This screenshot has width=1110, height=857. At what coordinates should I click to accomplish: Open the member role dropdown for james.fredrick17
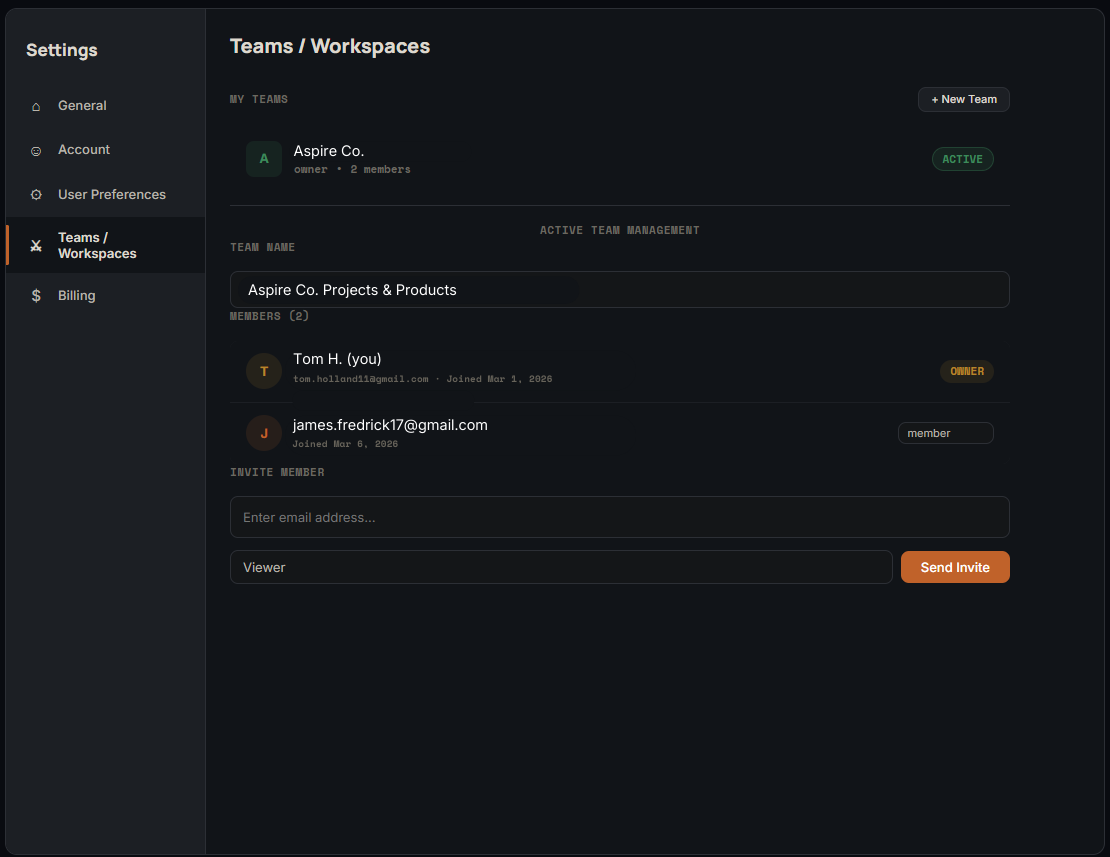944,432
